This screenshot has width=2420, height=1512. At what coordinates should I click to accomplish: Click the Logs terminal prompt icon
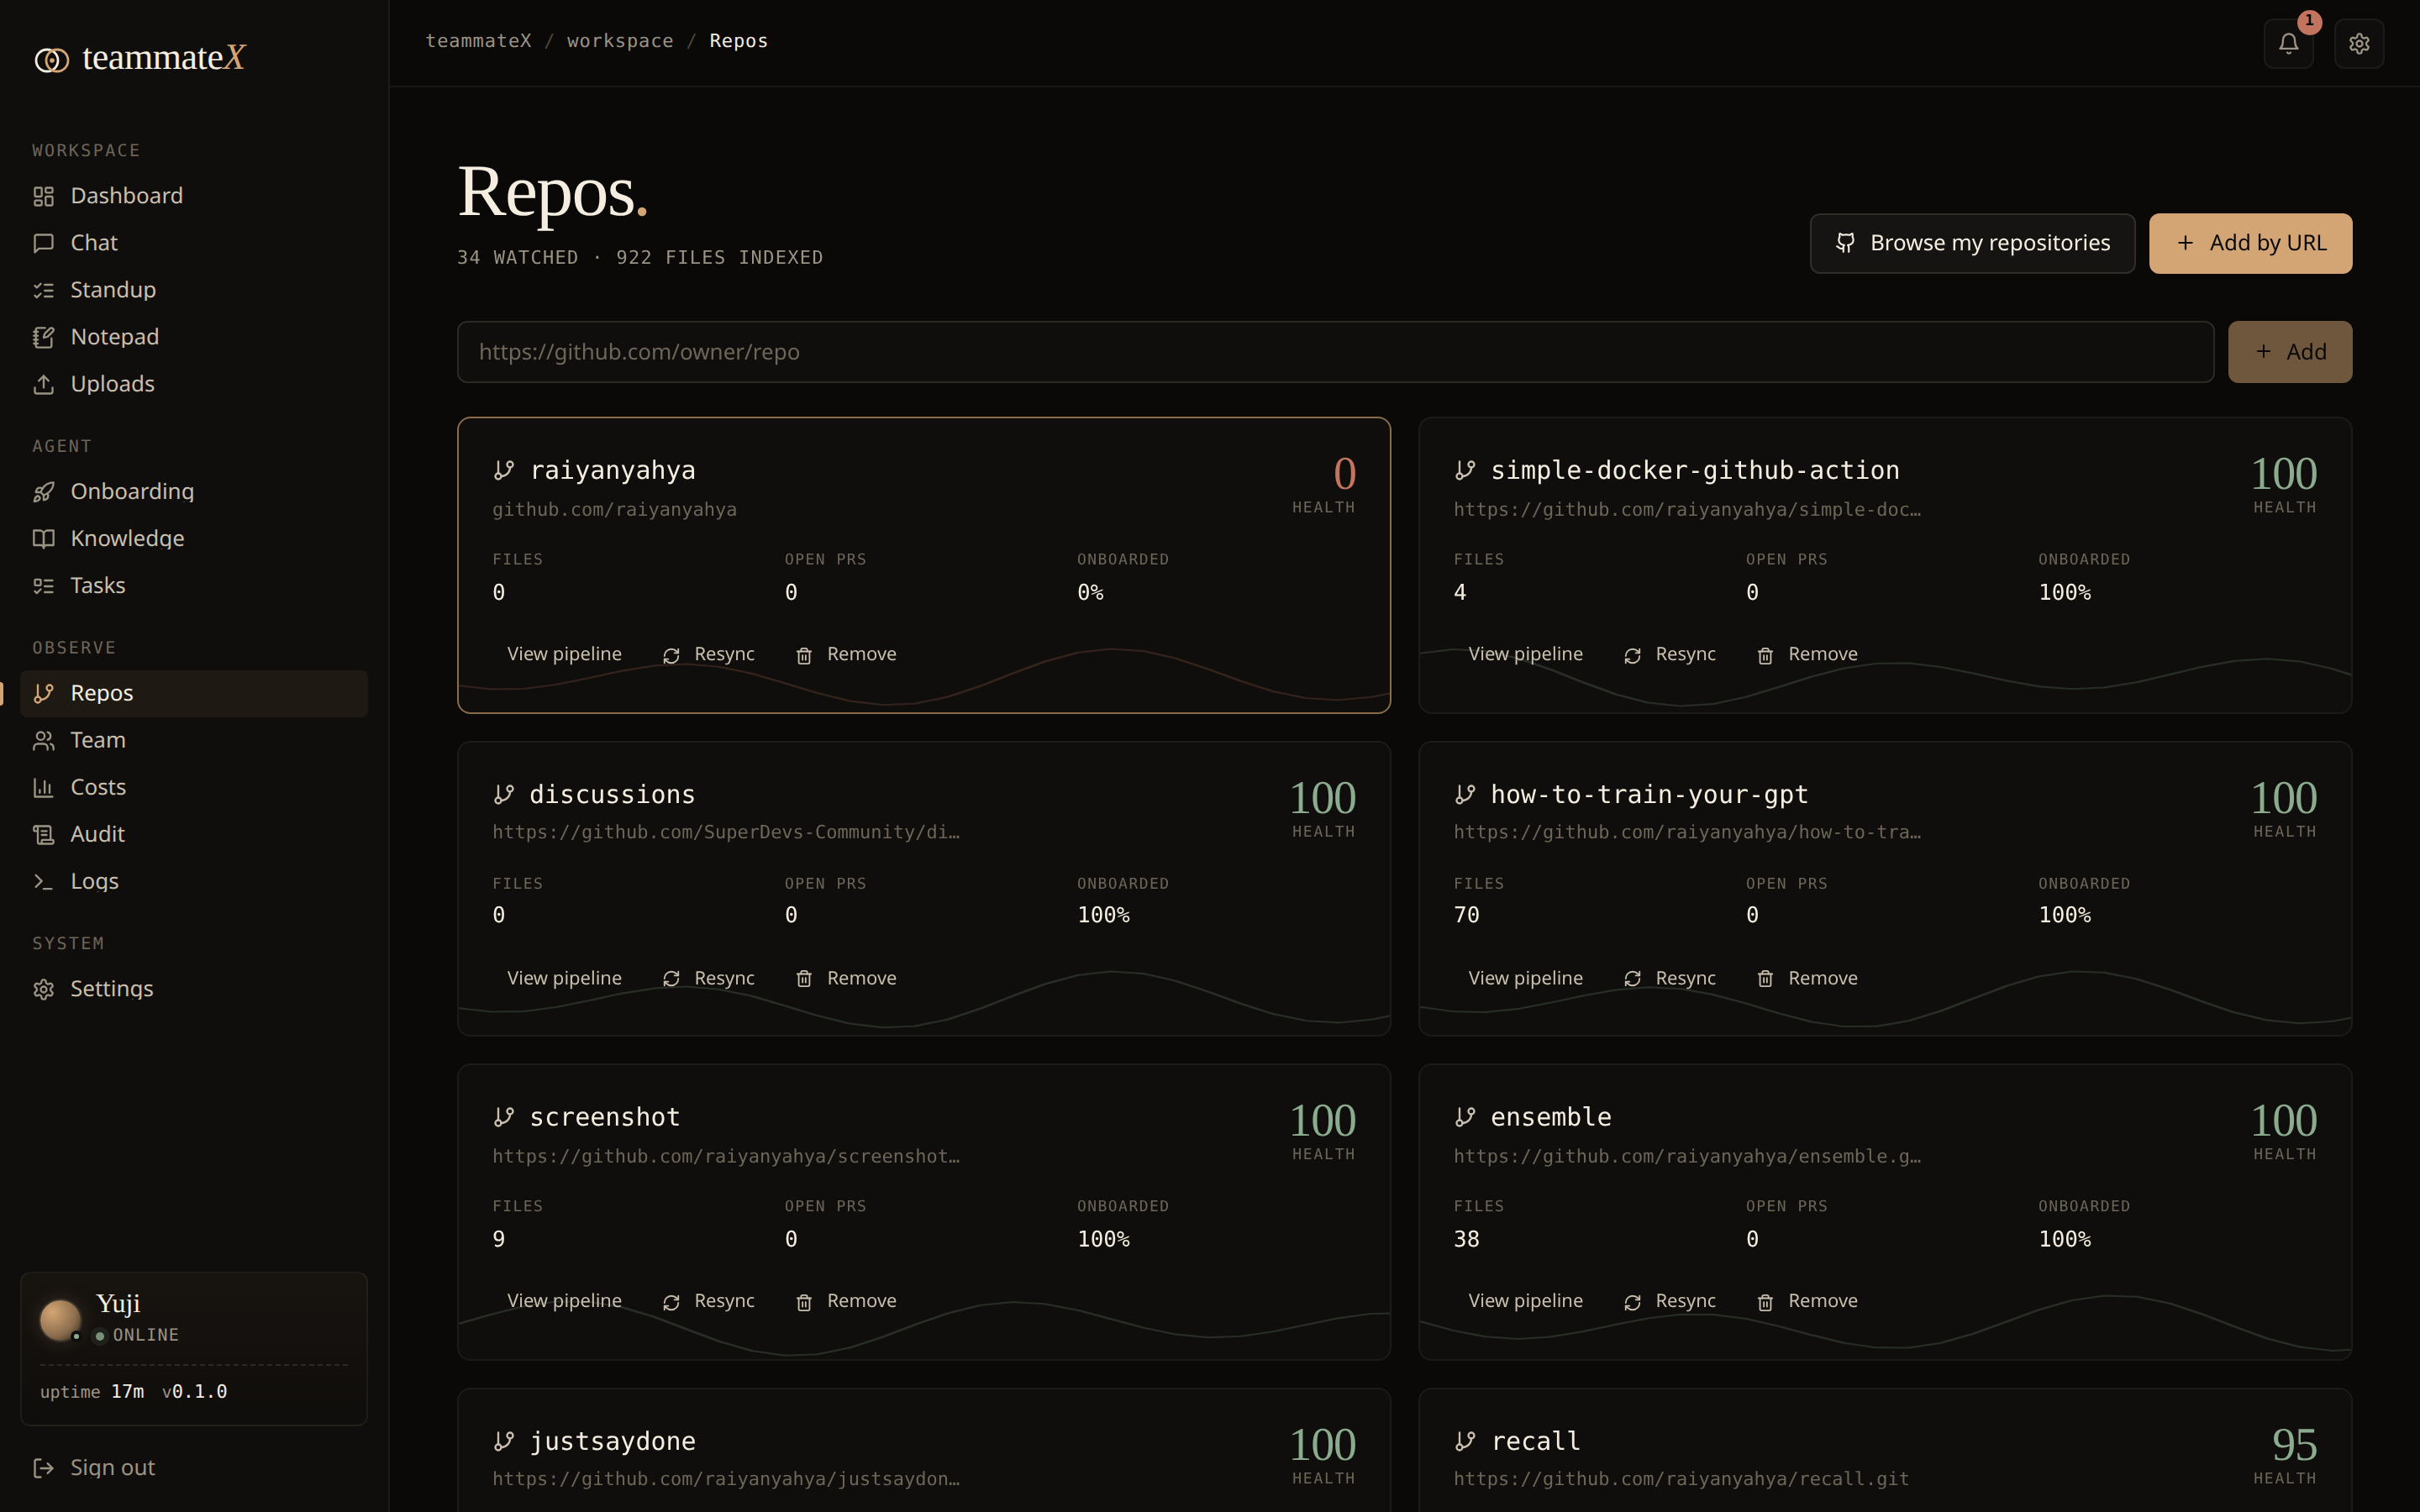[x=43, y=881]
